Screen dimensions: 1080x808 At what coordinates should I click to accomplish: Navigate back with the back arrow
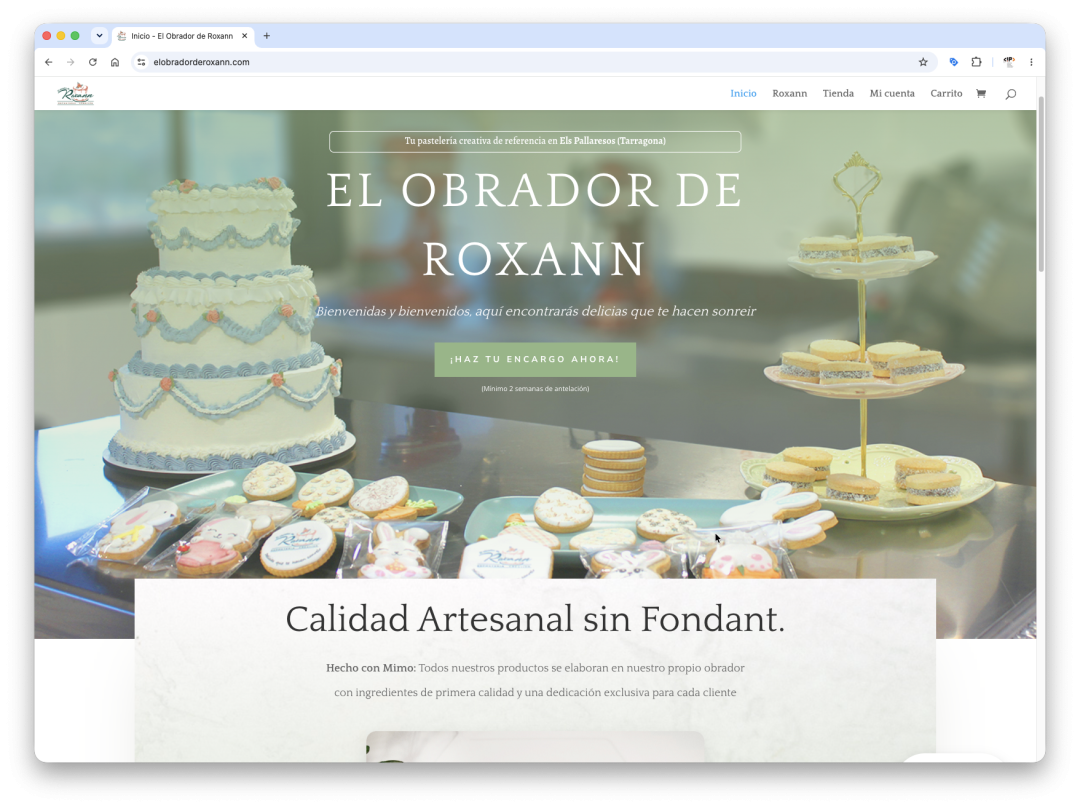48,62
